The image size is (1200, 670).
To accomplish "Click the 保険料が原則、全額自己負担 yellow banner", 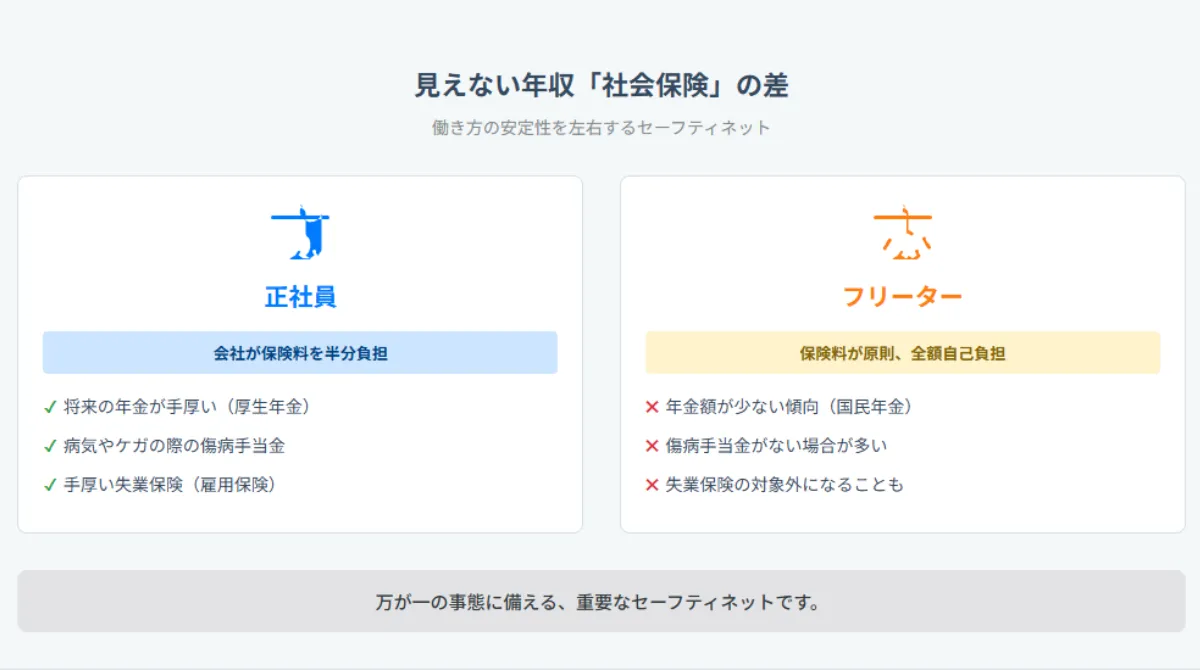I will point(902,353).
